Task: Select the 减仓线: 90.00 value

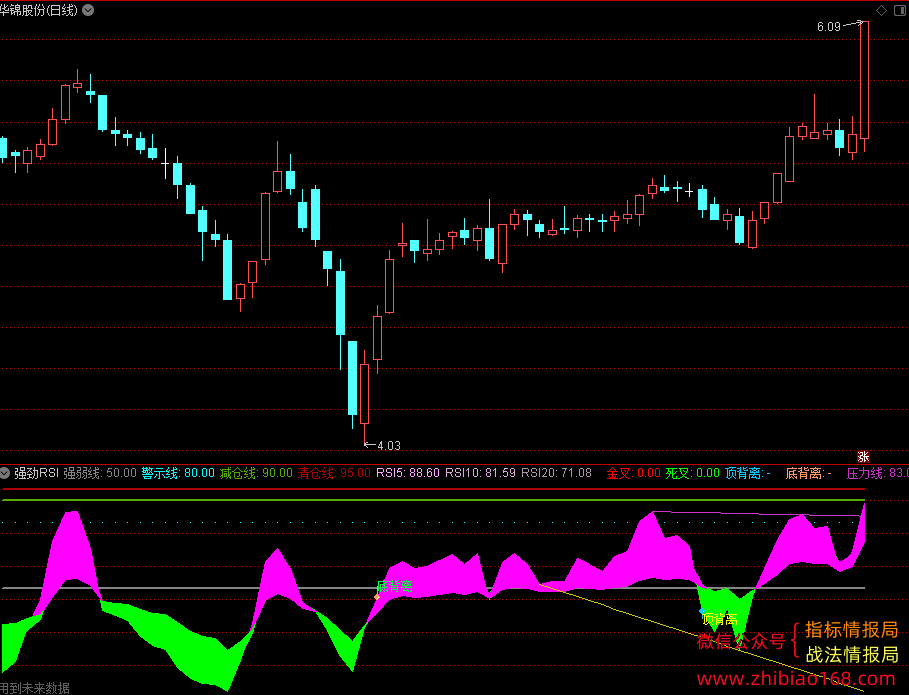Action: pyautogui.click(x=256, y=473)
